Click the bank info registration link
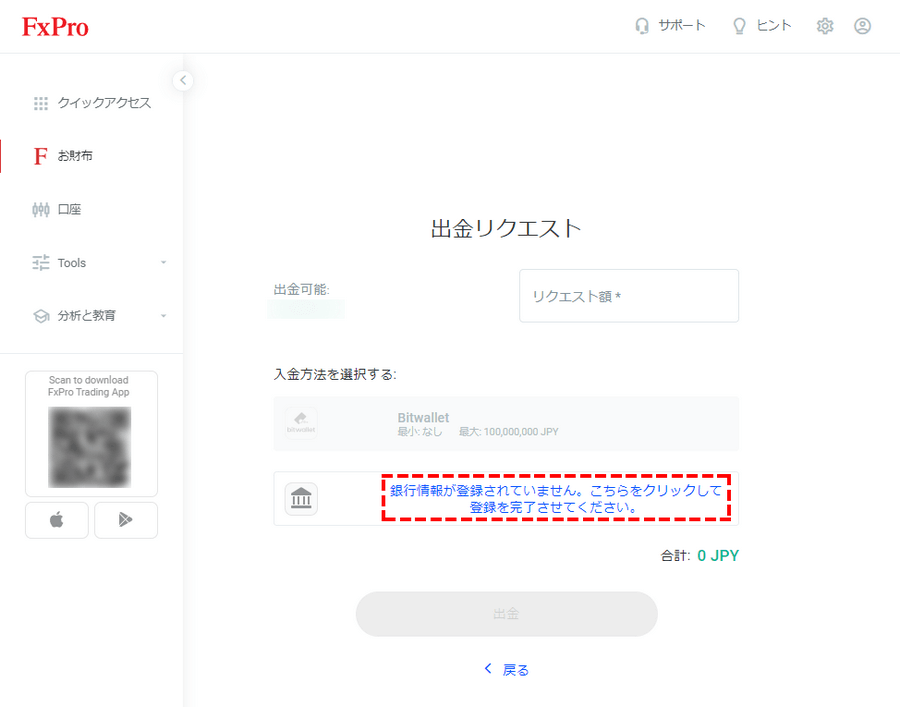 click(x=556, y=499)
